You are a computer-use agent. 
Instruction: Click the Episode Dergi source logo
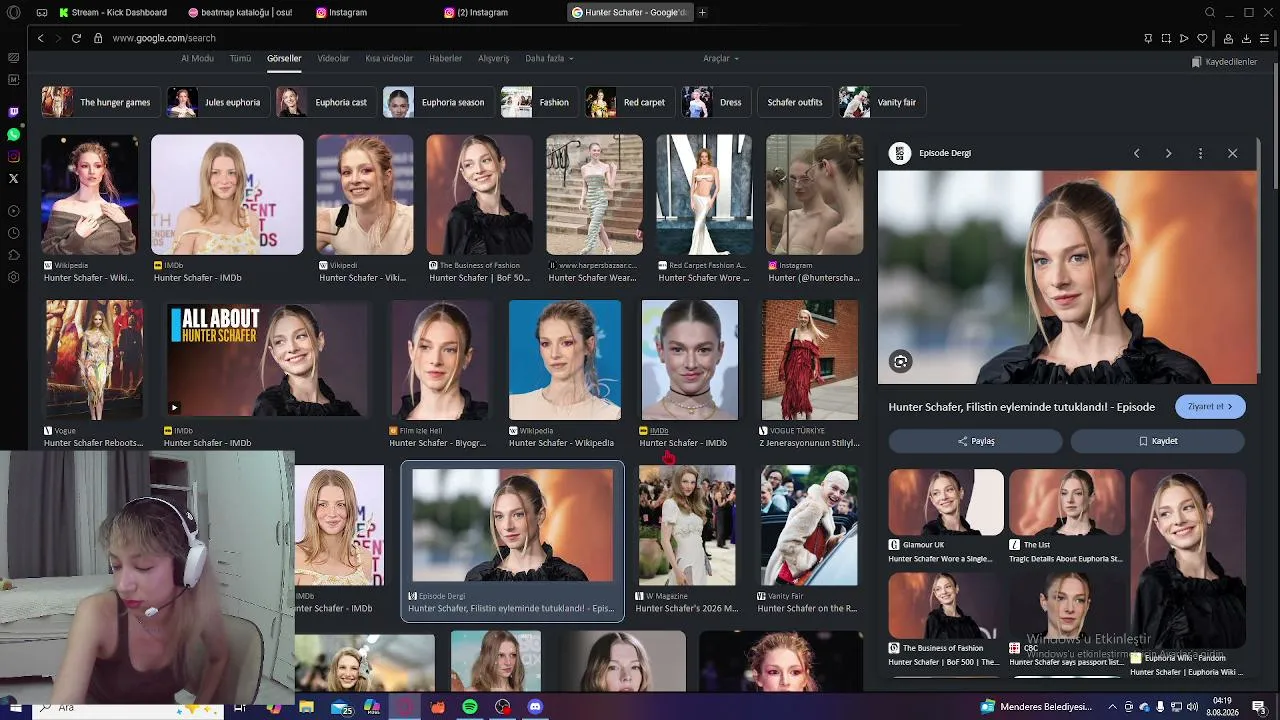(x=900, y=153)
